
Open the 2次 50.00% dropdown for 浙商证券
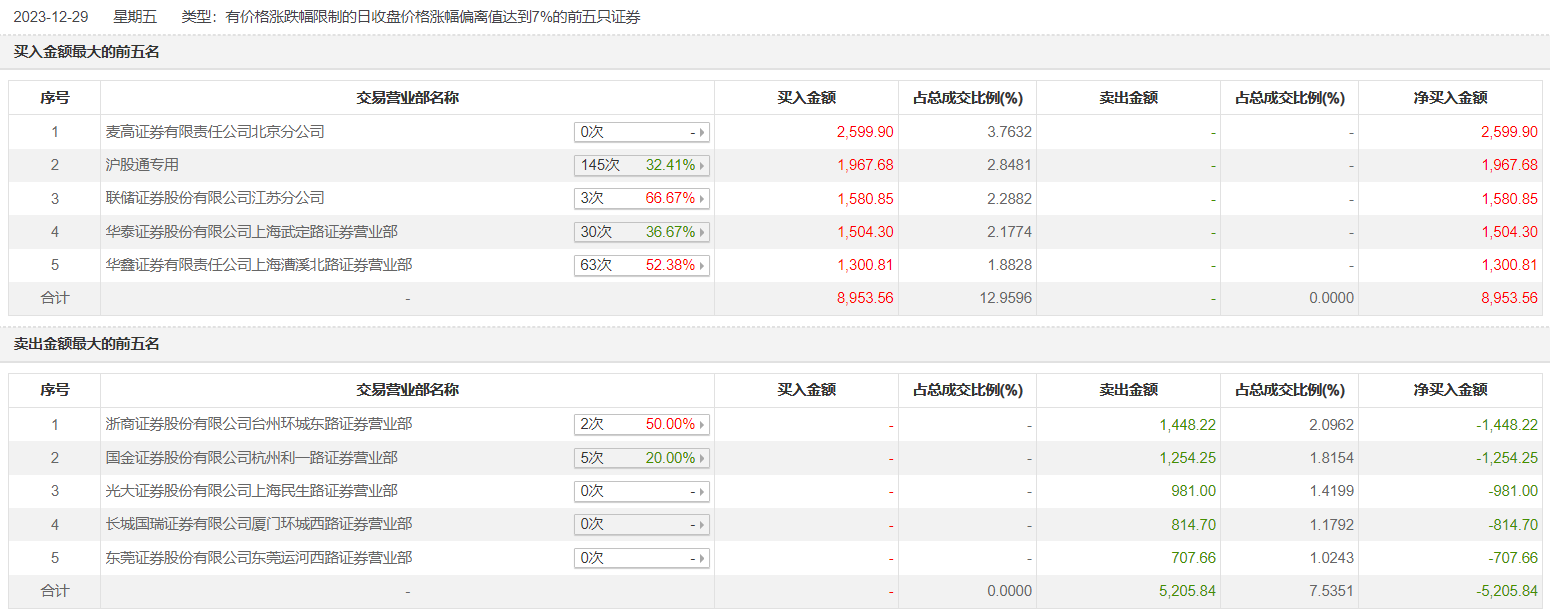click(x=642, y=424)
